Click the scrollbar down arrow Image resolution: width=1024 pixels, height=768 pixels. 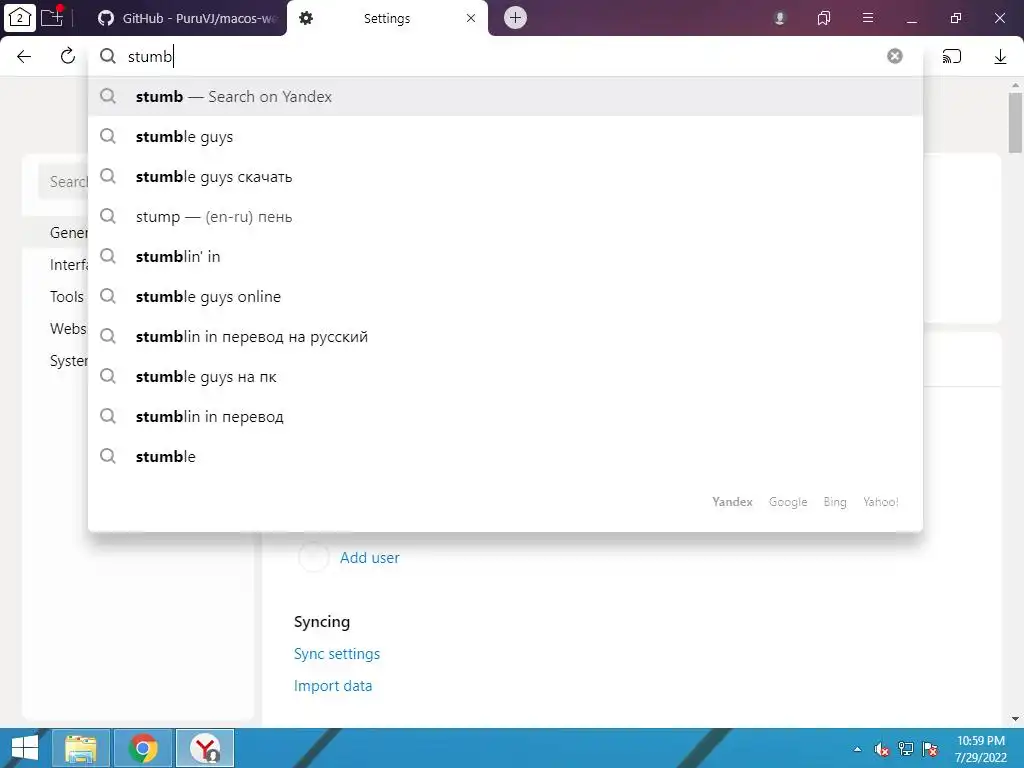point(1015,719)
